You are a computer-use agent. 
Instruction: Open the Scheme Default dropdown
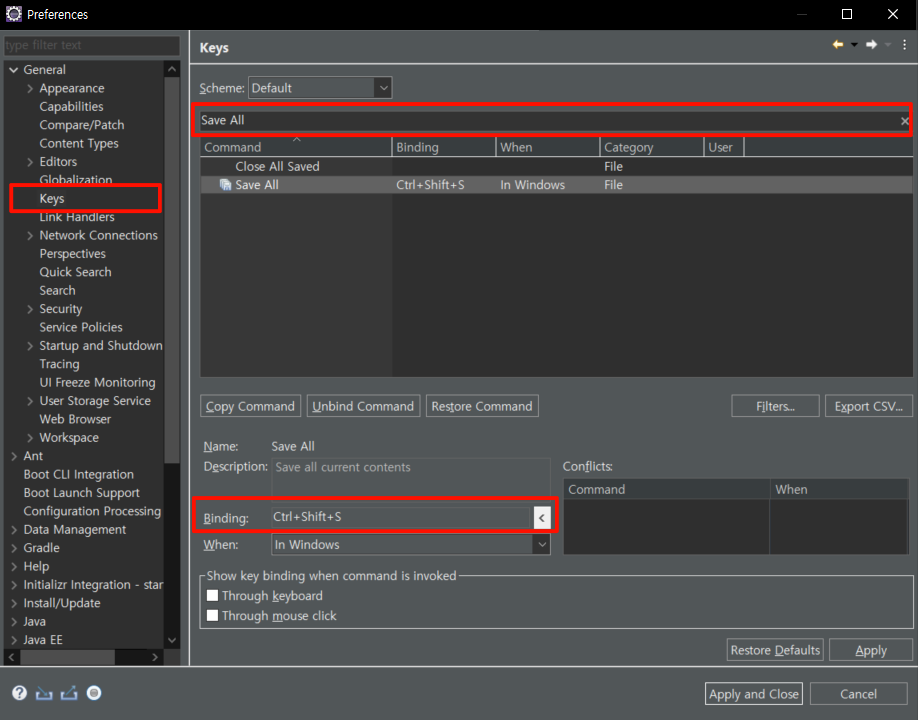click(x=383, y=88)
